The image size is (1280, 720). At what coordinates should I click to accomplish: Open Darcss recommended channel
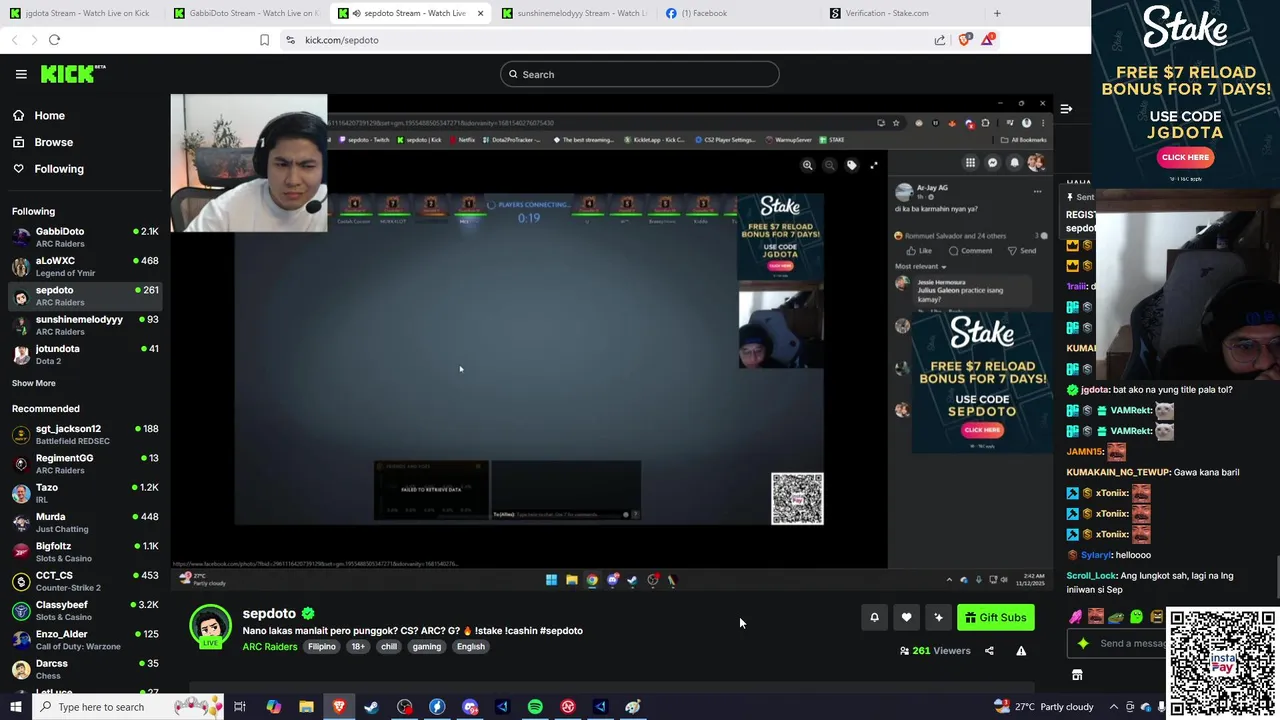click(x=85, y=669)
